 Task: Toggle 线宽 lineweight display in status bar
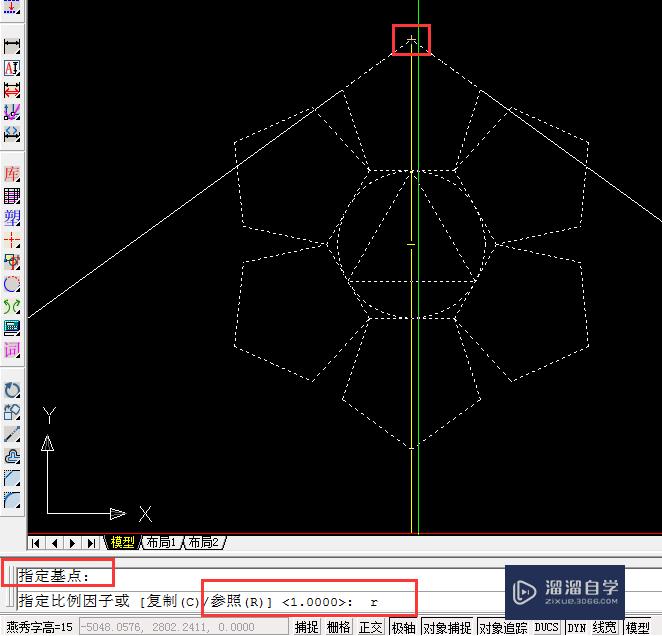tap(605, 627)
